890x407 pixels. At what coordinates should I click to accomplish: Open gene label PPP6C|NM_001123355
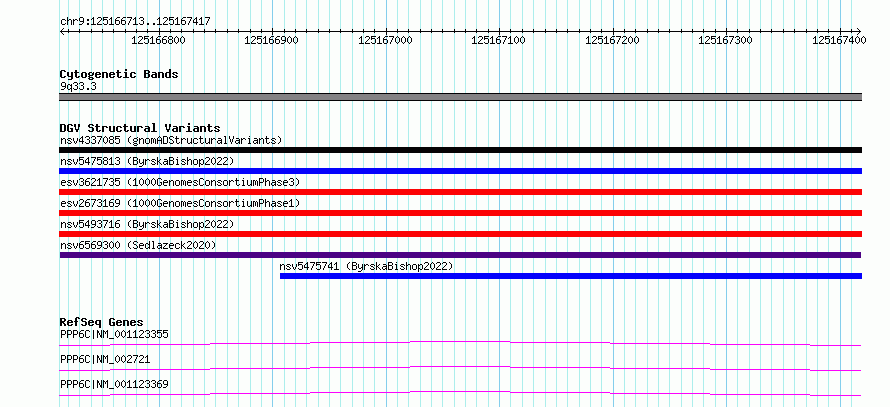click(114, 334)
